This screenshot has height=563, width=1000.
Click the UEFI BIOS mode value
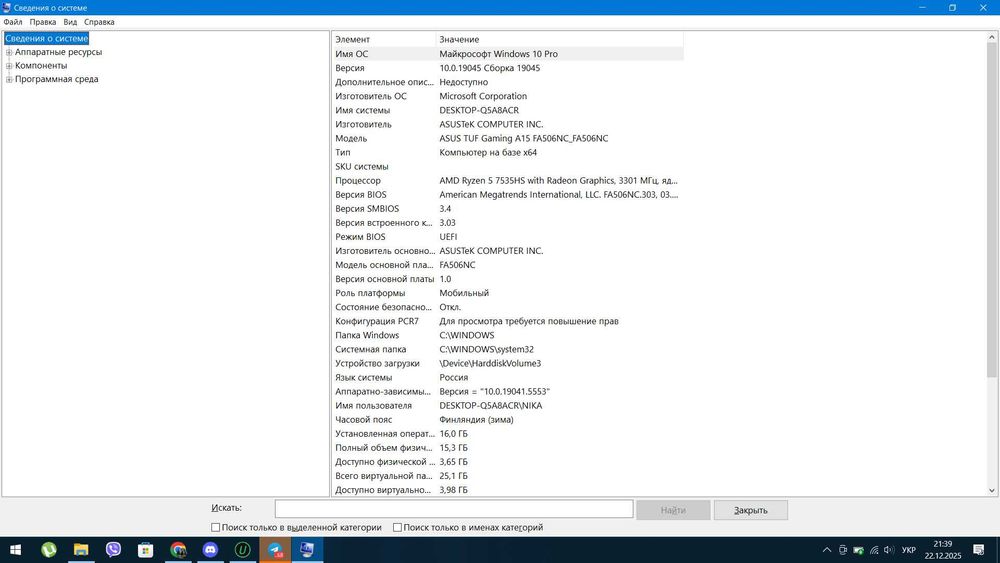448,237
